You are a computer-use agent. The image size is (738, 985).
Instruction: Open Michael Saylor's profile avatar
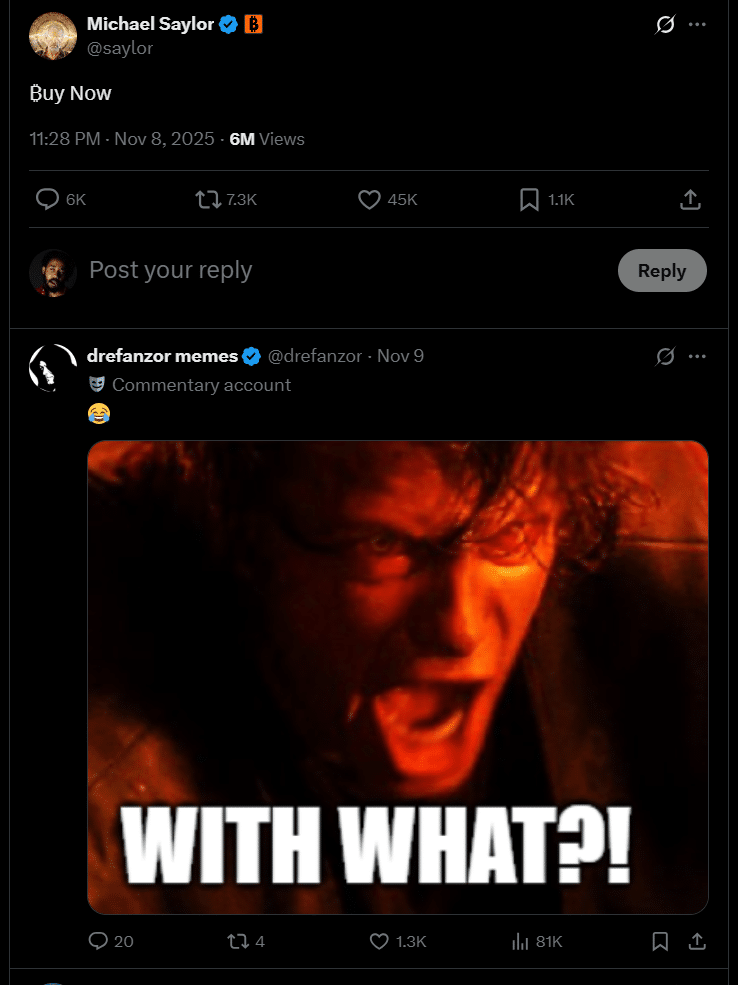(x=54, y=36)
